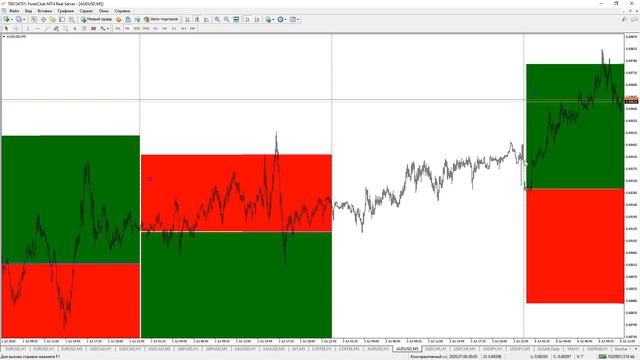Toggle the AutoTrading button
The image size is (640, 360).
pos(161,19)
